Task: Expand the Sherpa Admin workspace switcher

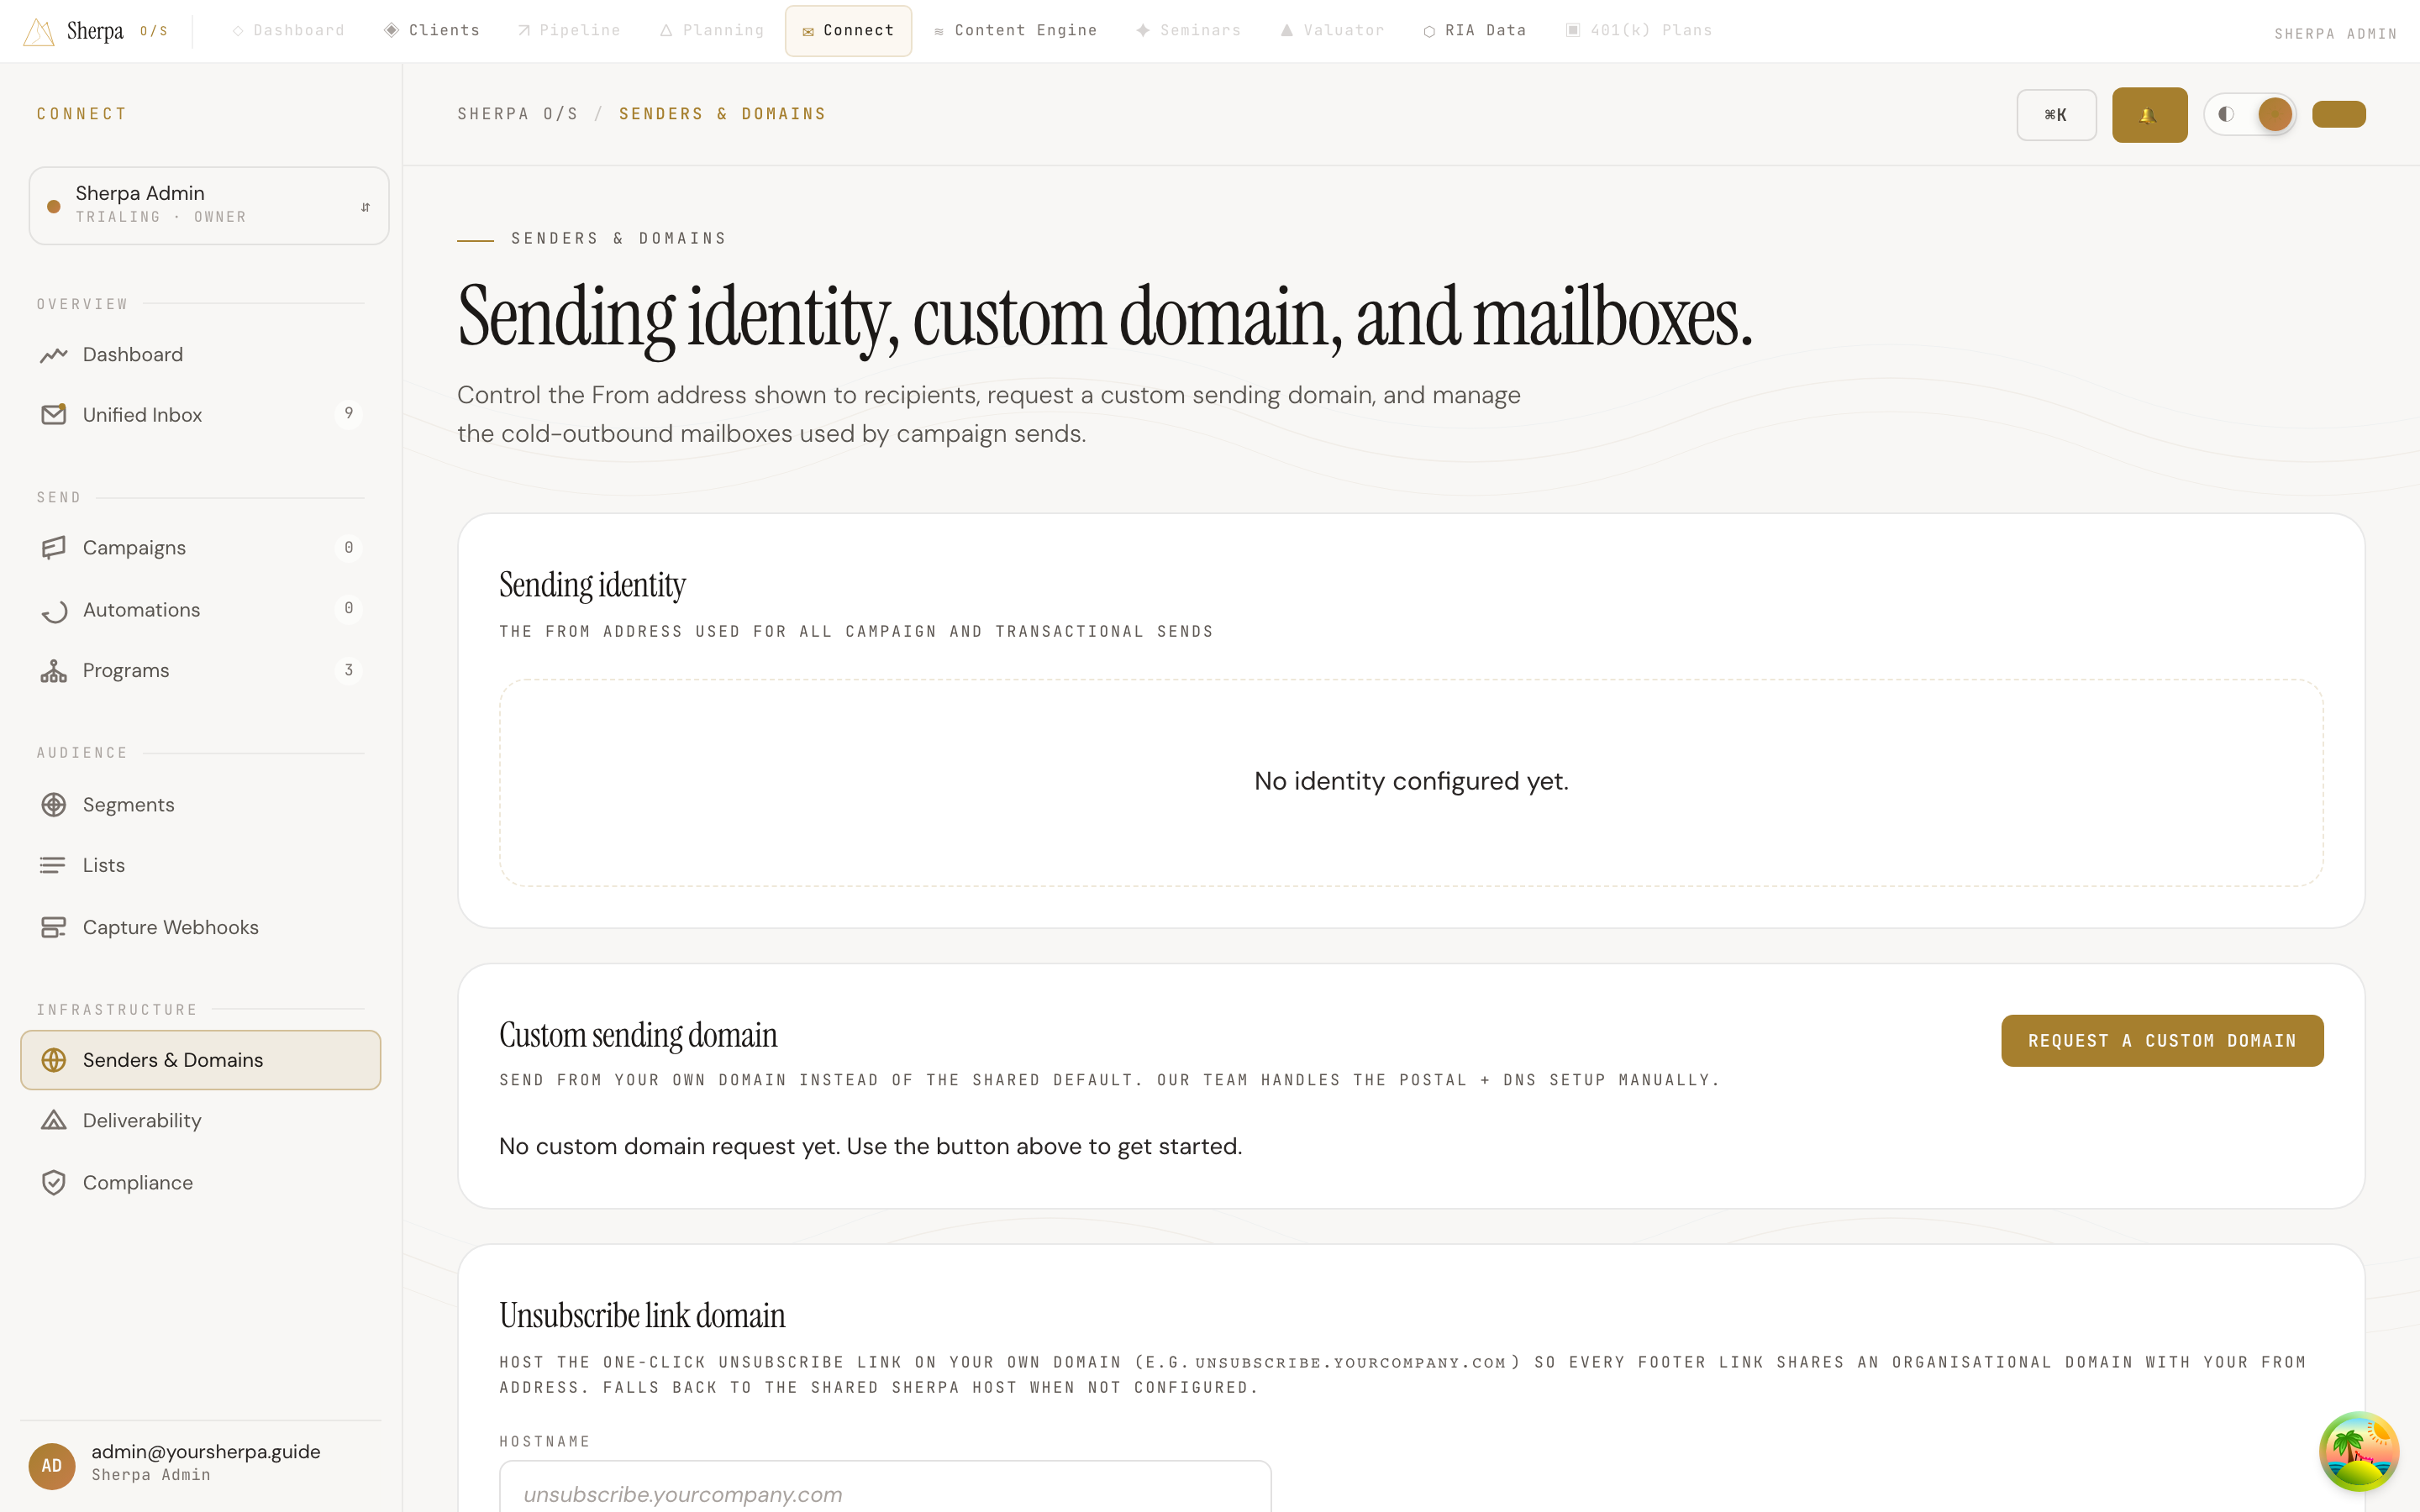Action: pos(209,206)
